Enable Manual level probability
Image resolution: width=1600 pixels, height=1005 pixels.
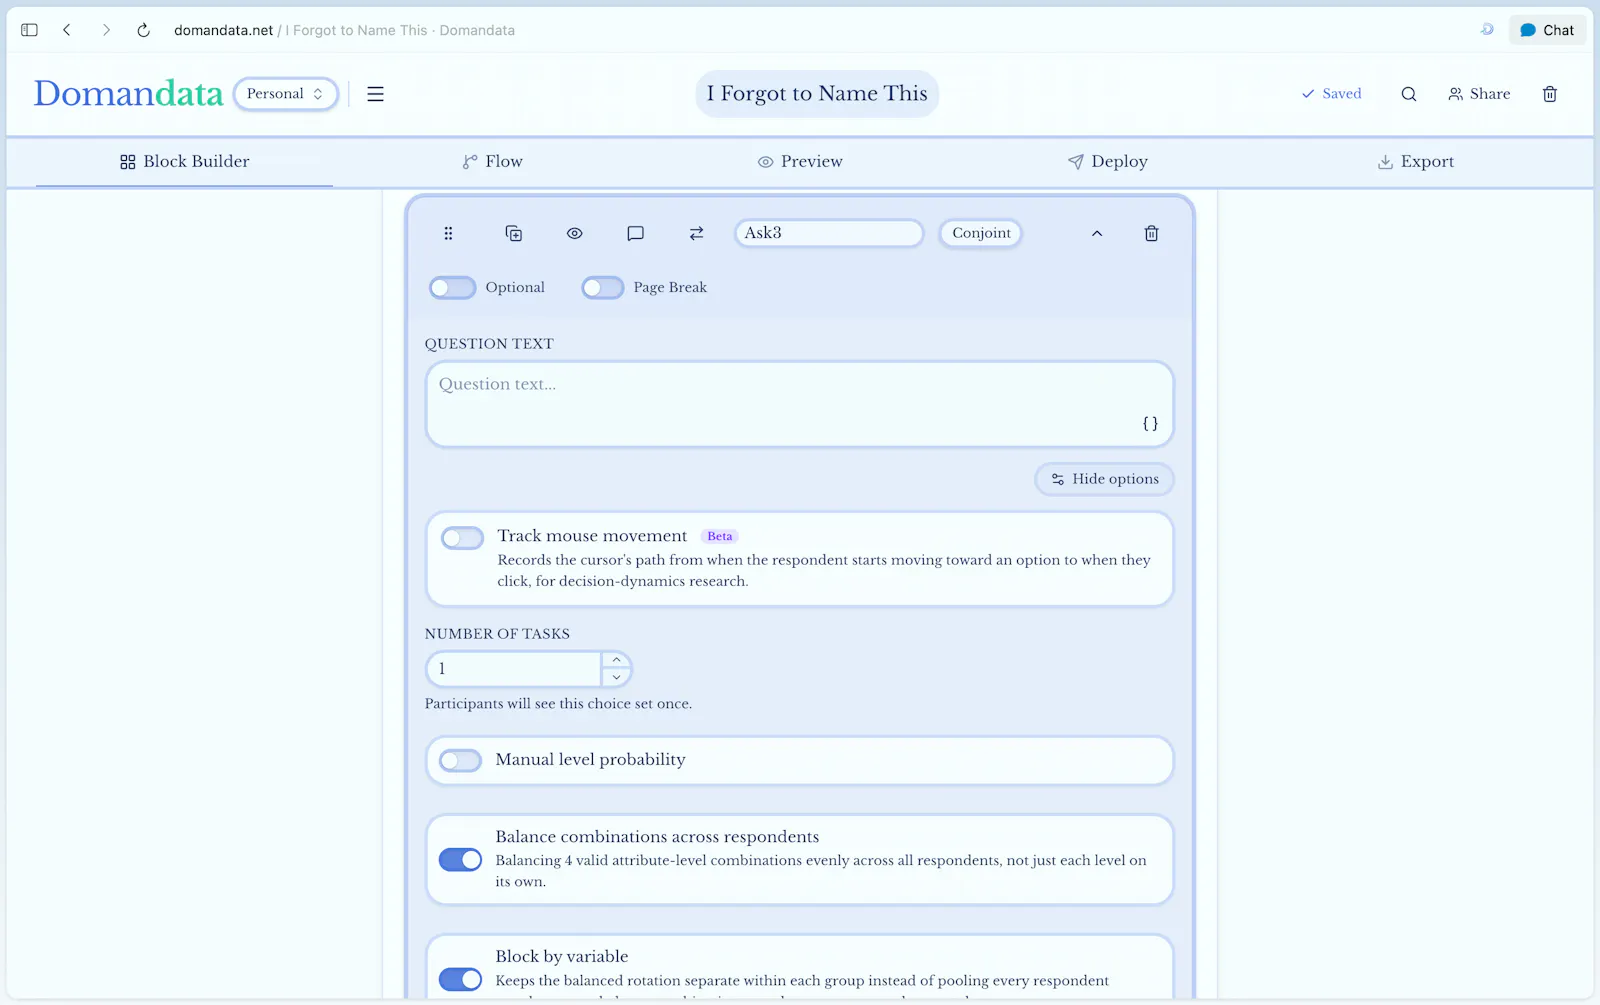pos(460,761)
